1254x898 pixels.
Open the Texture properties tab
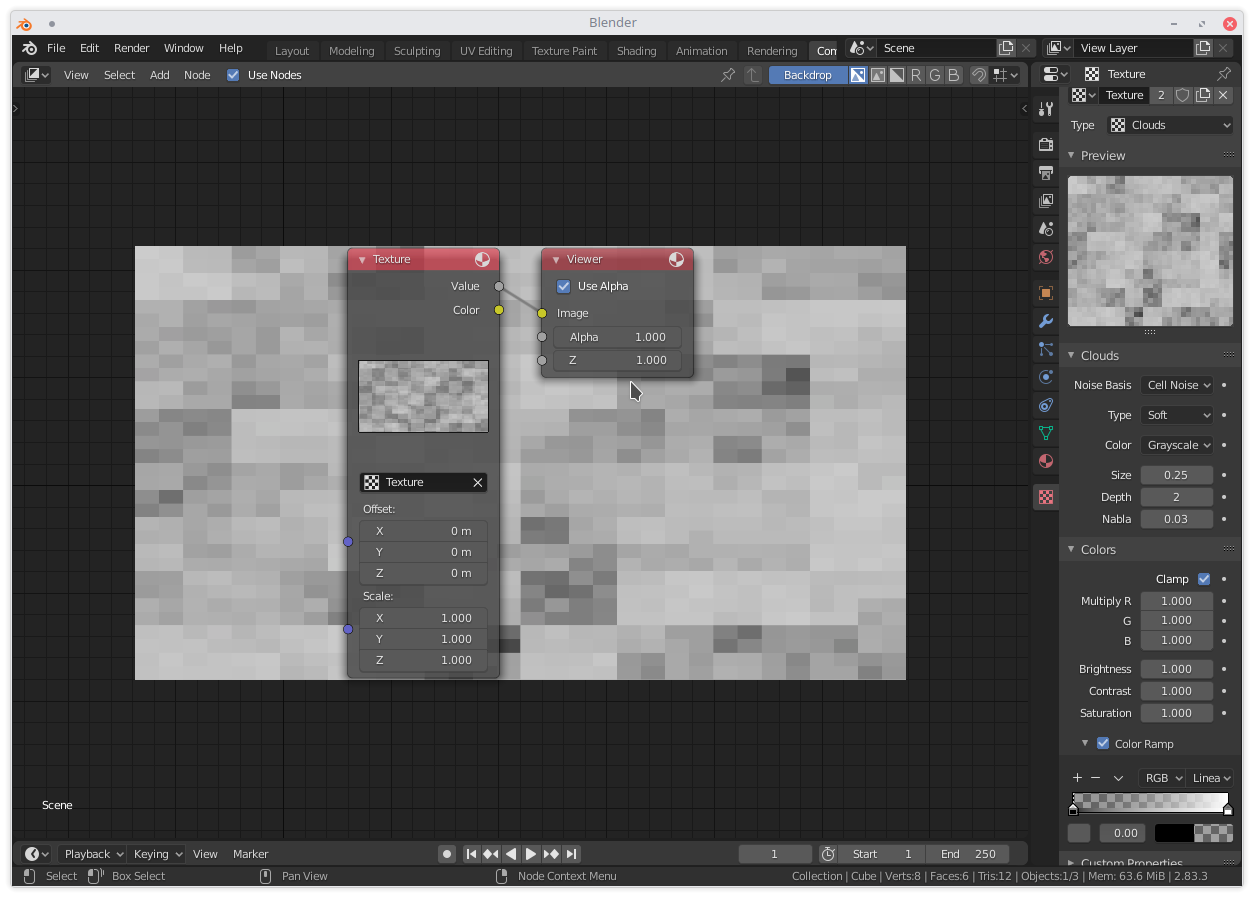pyautogui.click(x=1046, y=497)
